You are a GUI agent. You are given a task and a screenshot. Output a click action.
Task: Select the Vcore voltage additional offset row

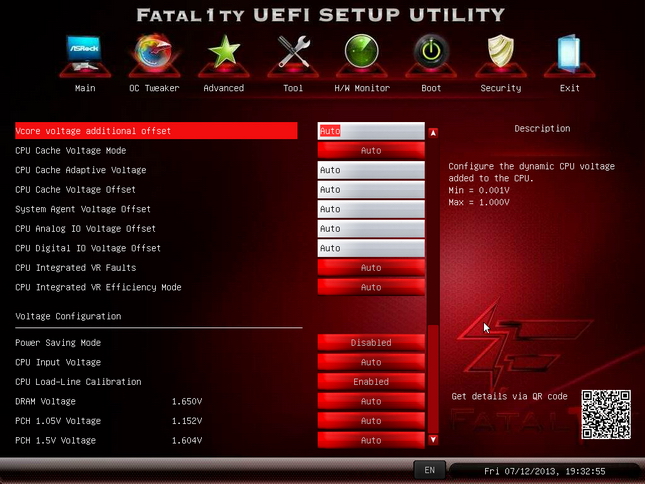coord(156,131)
